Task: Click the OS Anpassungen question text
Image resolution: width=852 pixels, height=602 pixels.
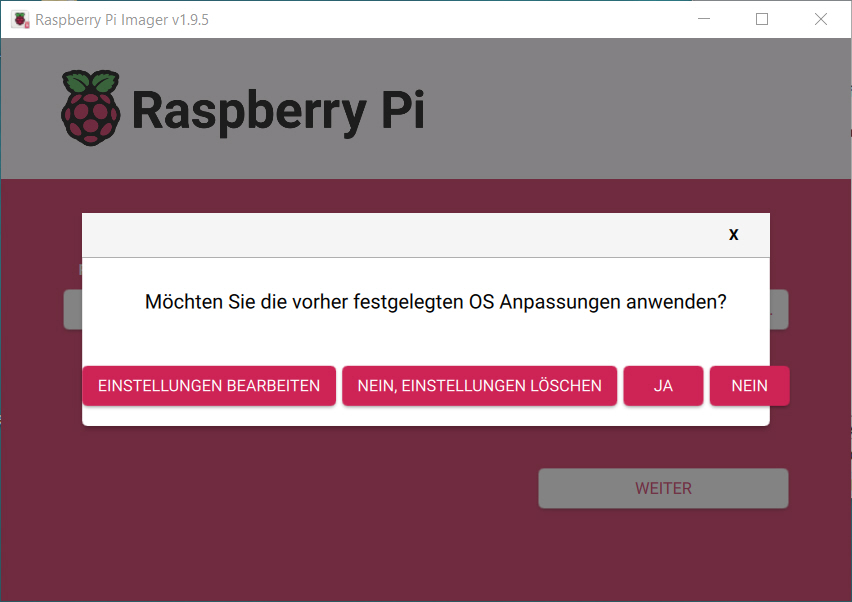Action: pyautogui.click(x=435, y=302)
